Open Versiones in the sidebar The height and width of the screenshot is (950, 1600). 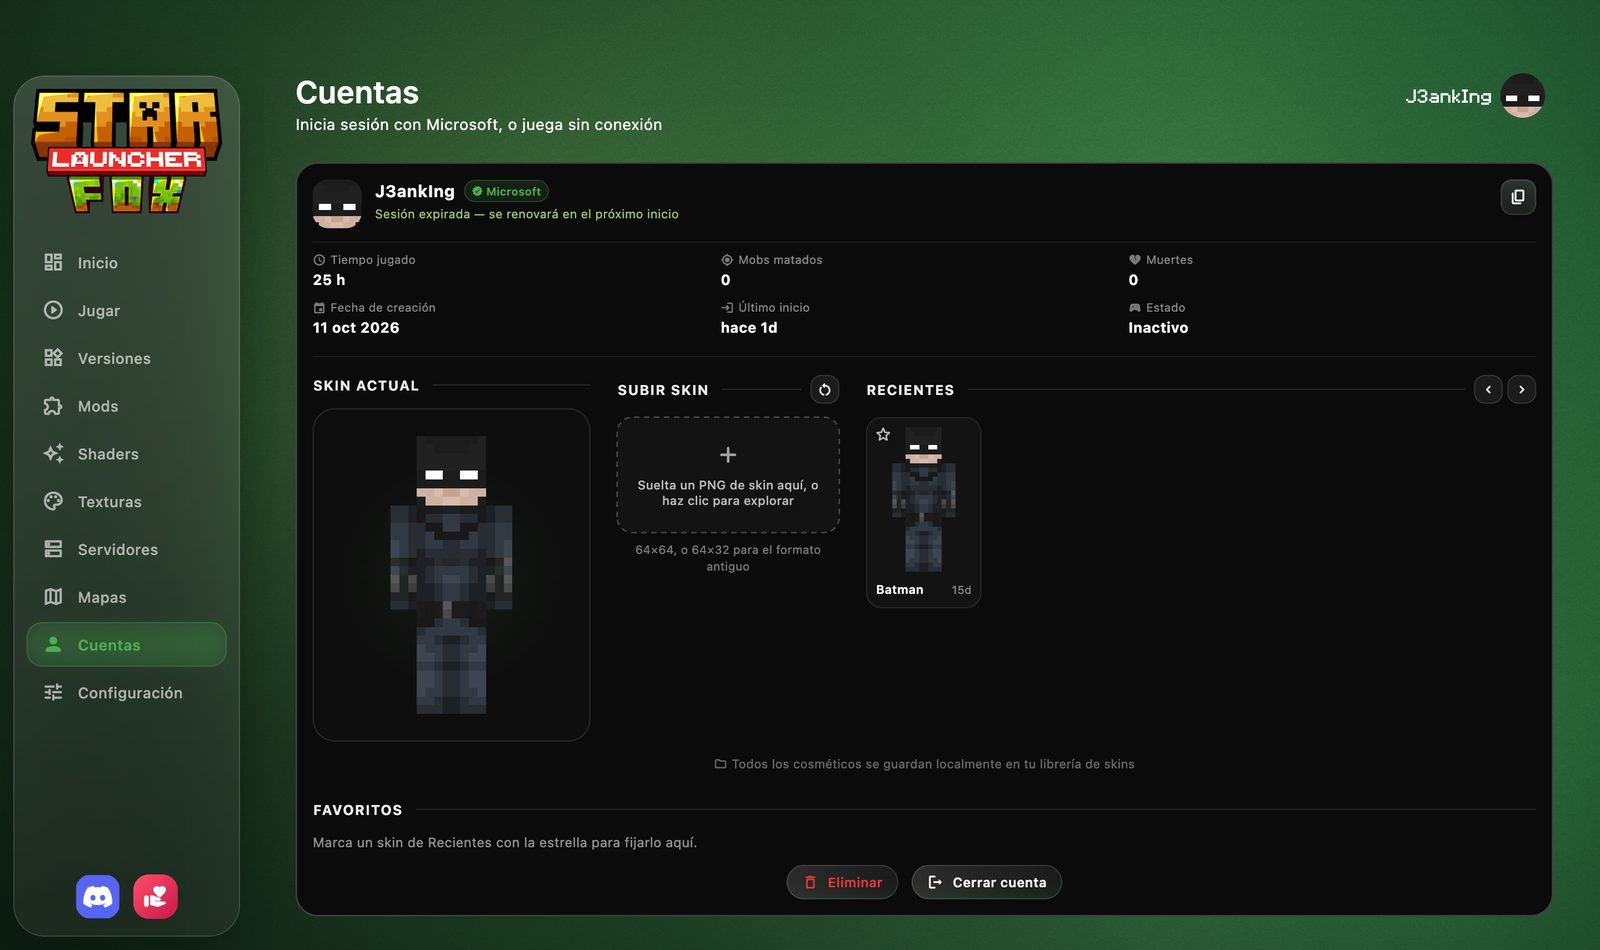click(x=127, y=359)
